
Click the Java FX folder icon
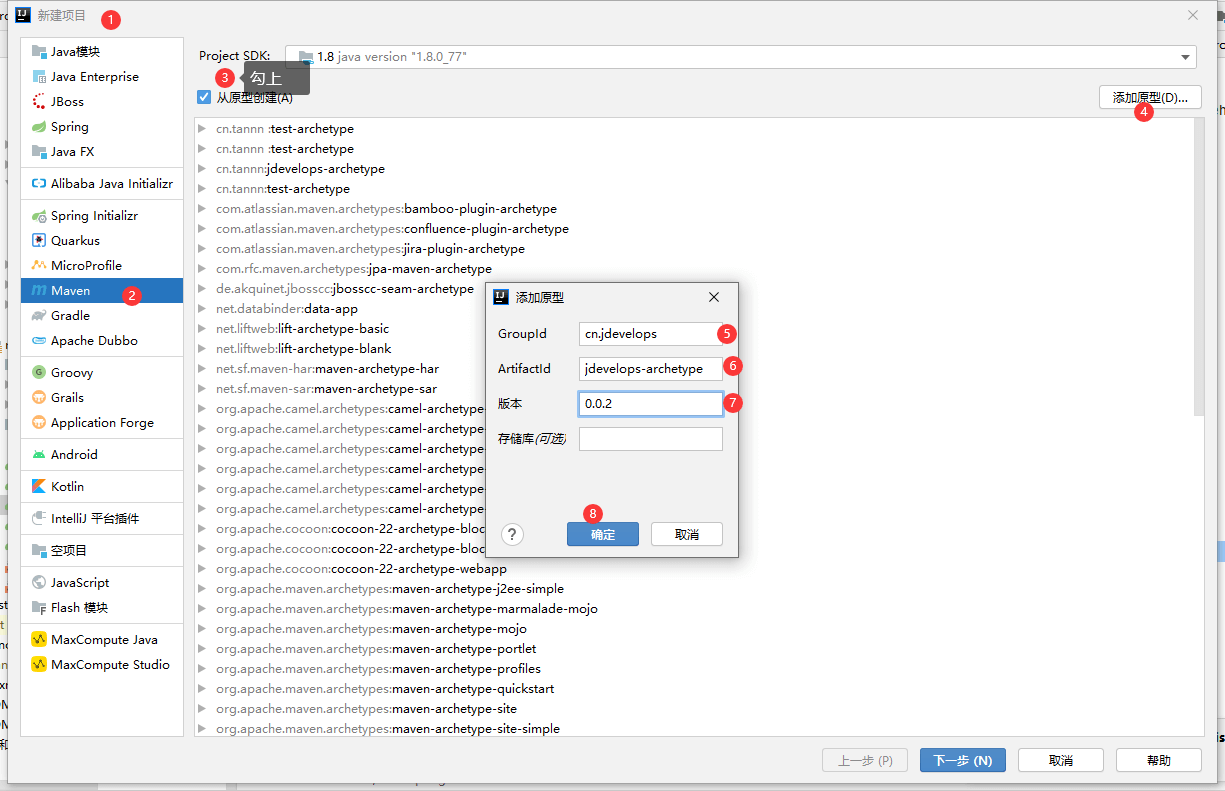tap(39, 152)
